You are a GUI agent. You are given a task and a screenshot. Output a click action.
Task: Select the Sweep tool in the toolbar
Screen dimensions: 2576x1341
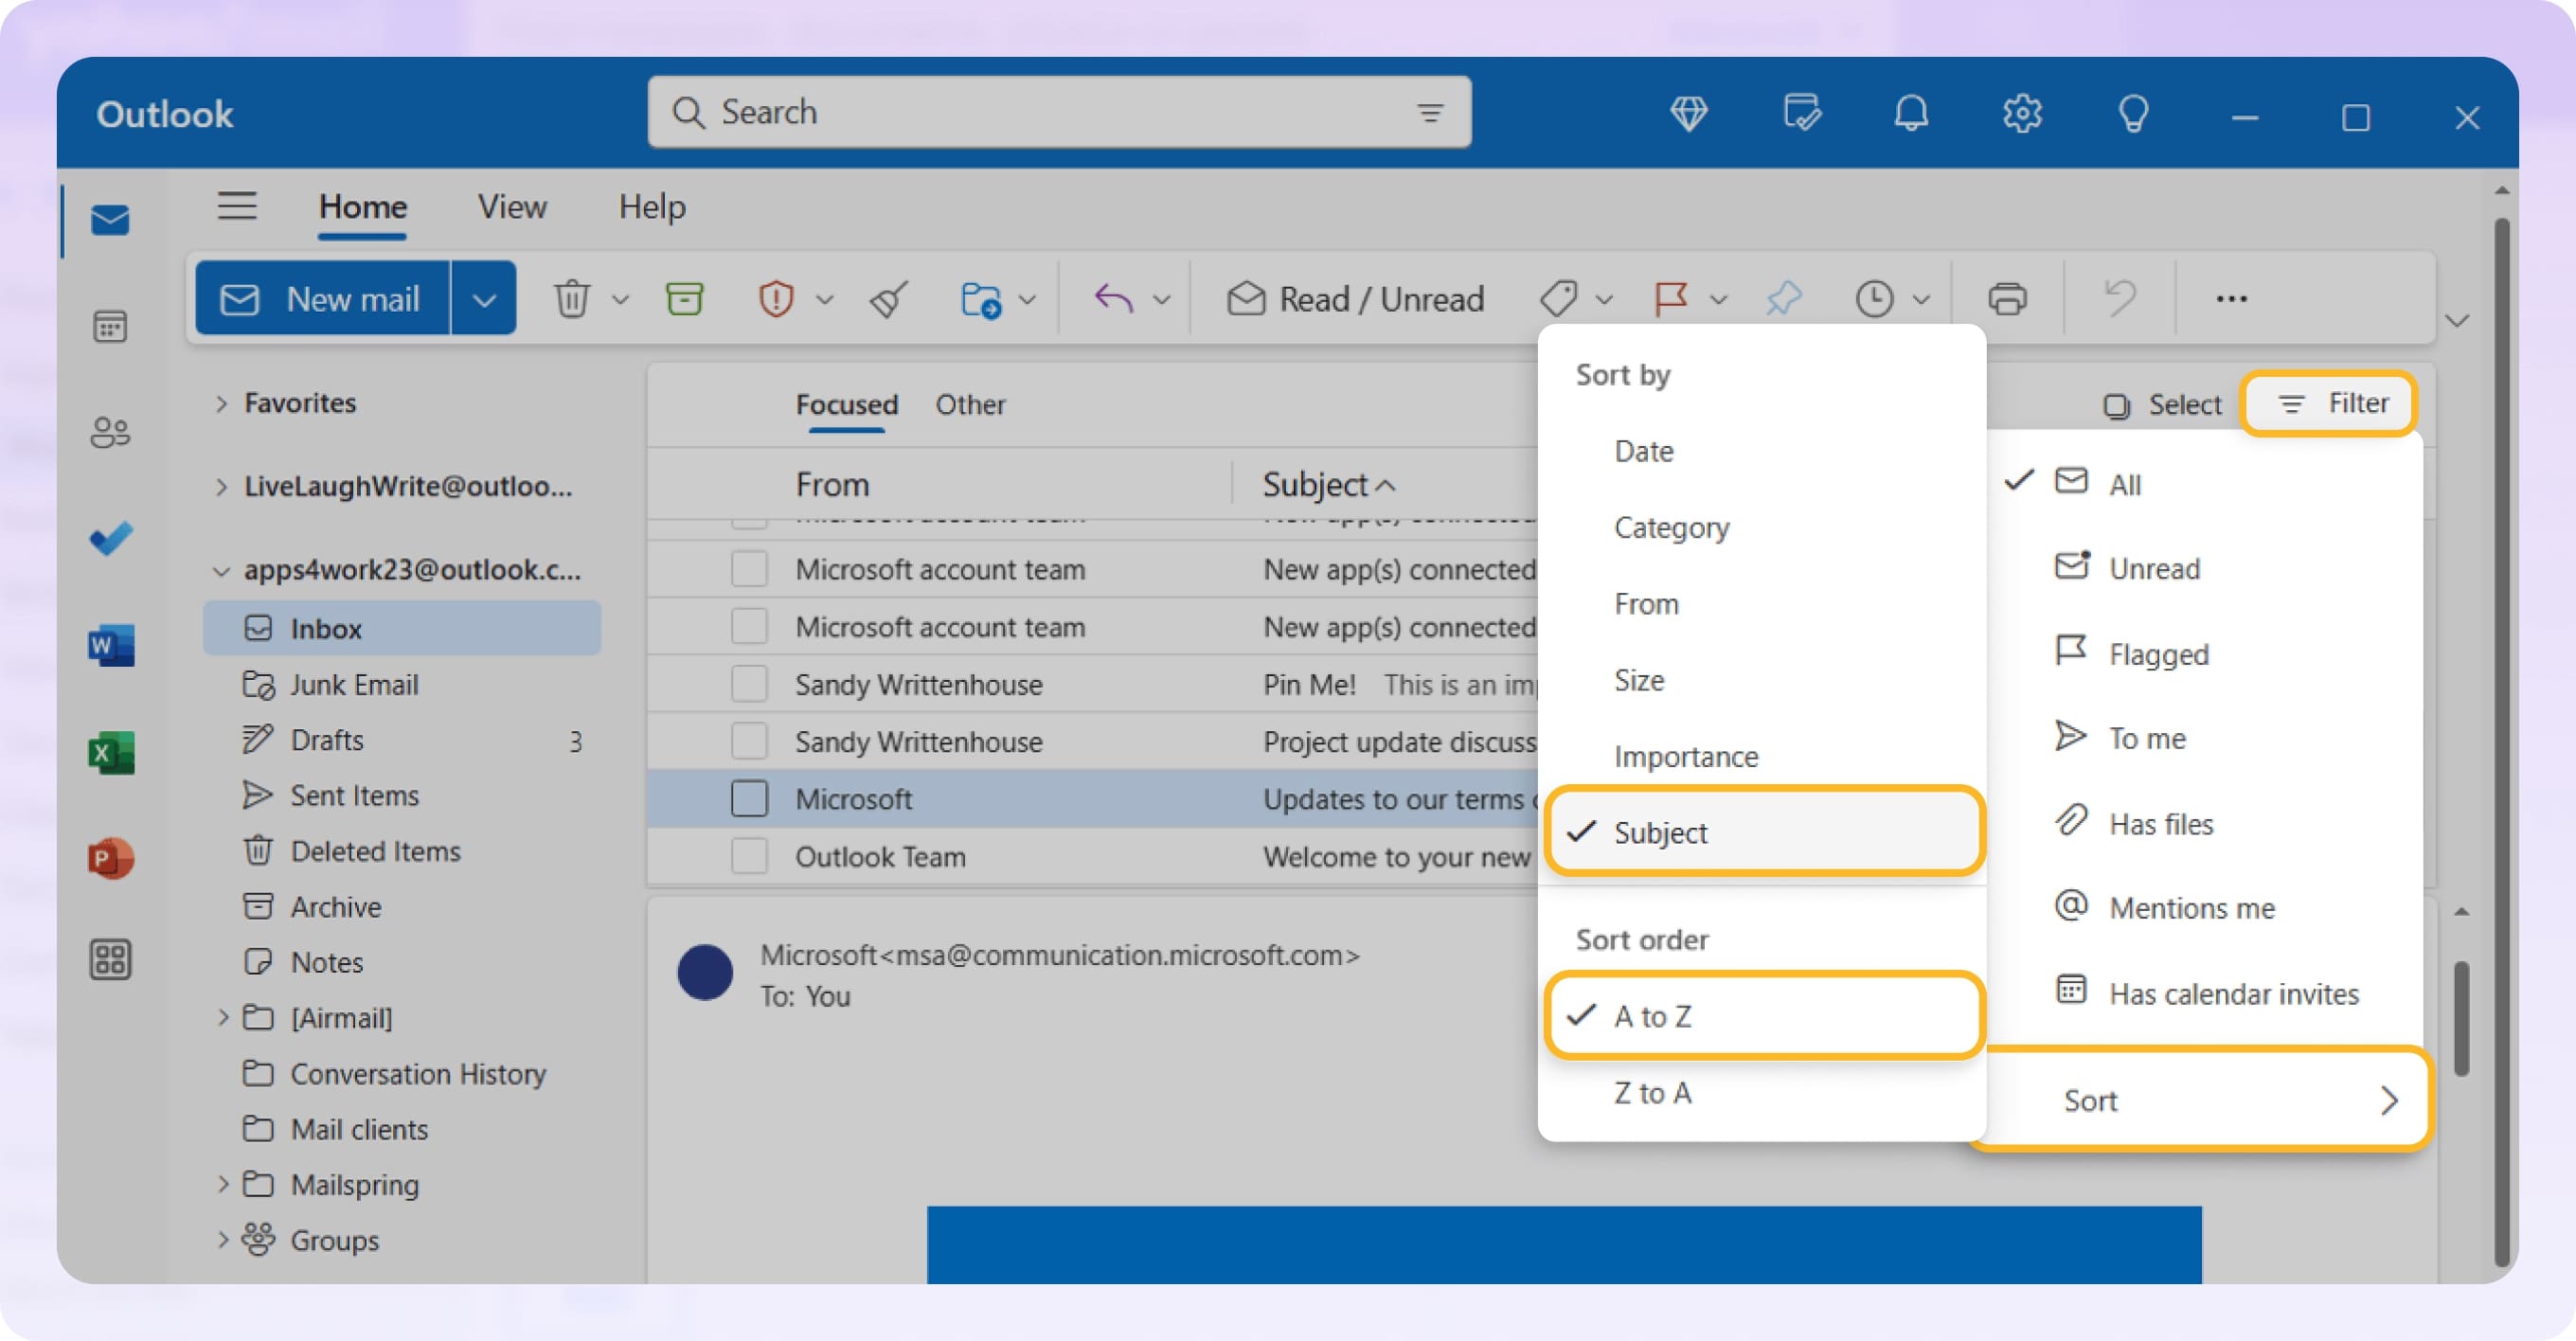[x=888, y=298]
